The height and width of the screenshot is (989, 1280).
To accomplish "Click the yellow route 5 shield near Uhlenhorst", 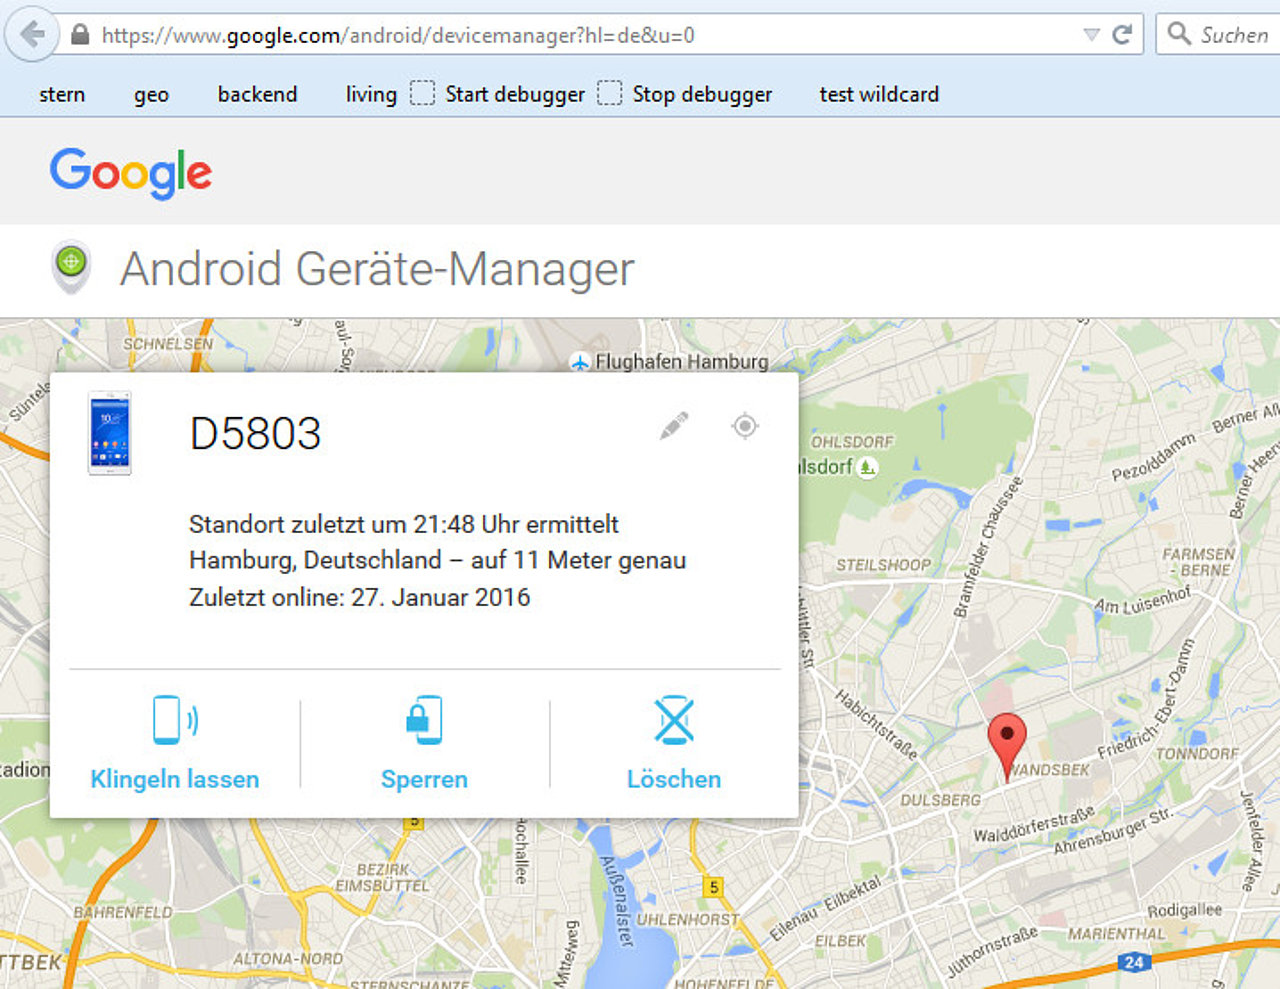I will point(713,887).
